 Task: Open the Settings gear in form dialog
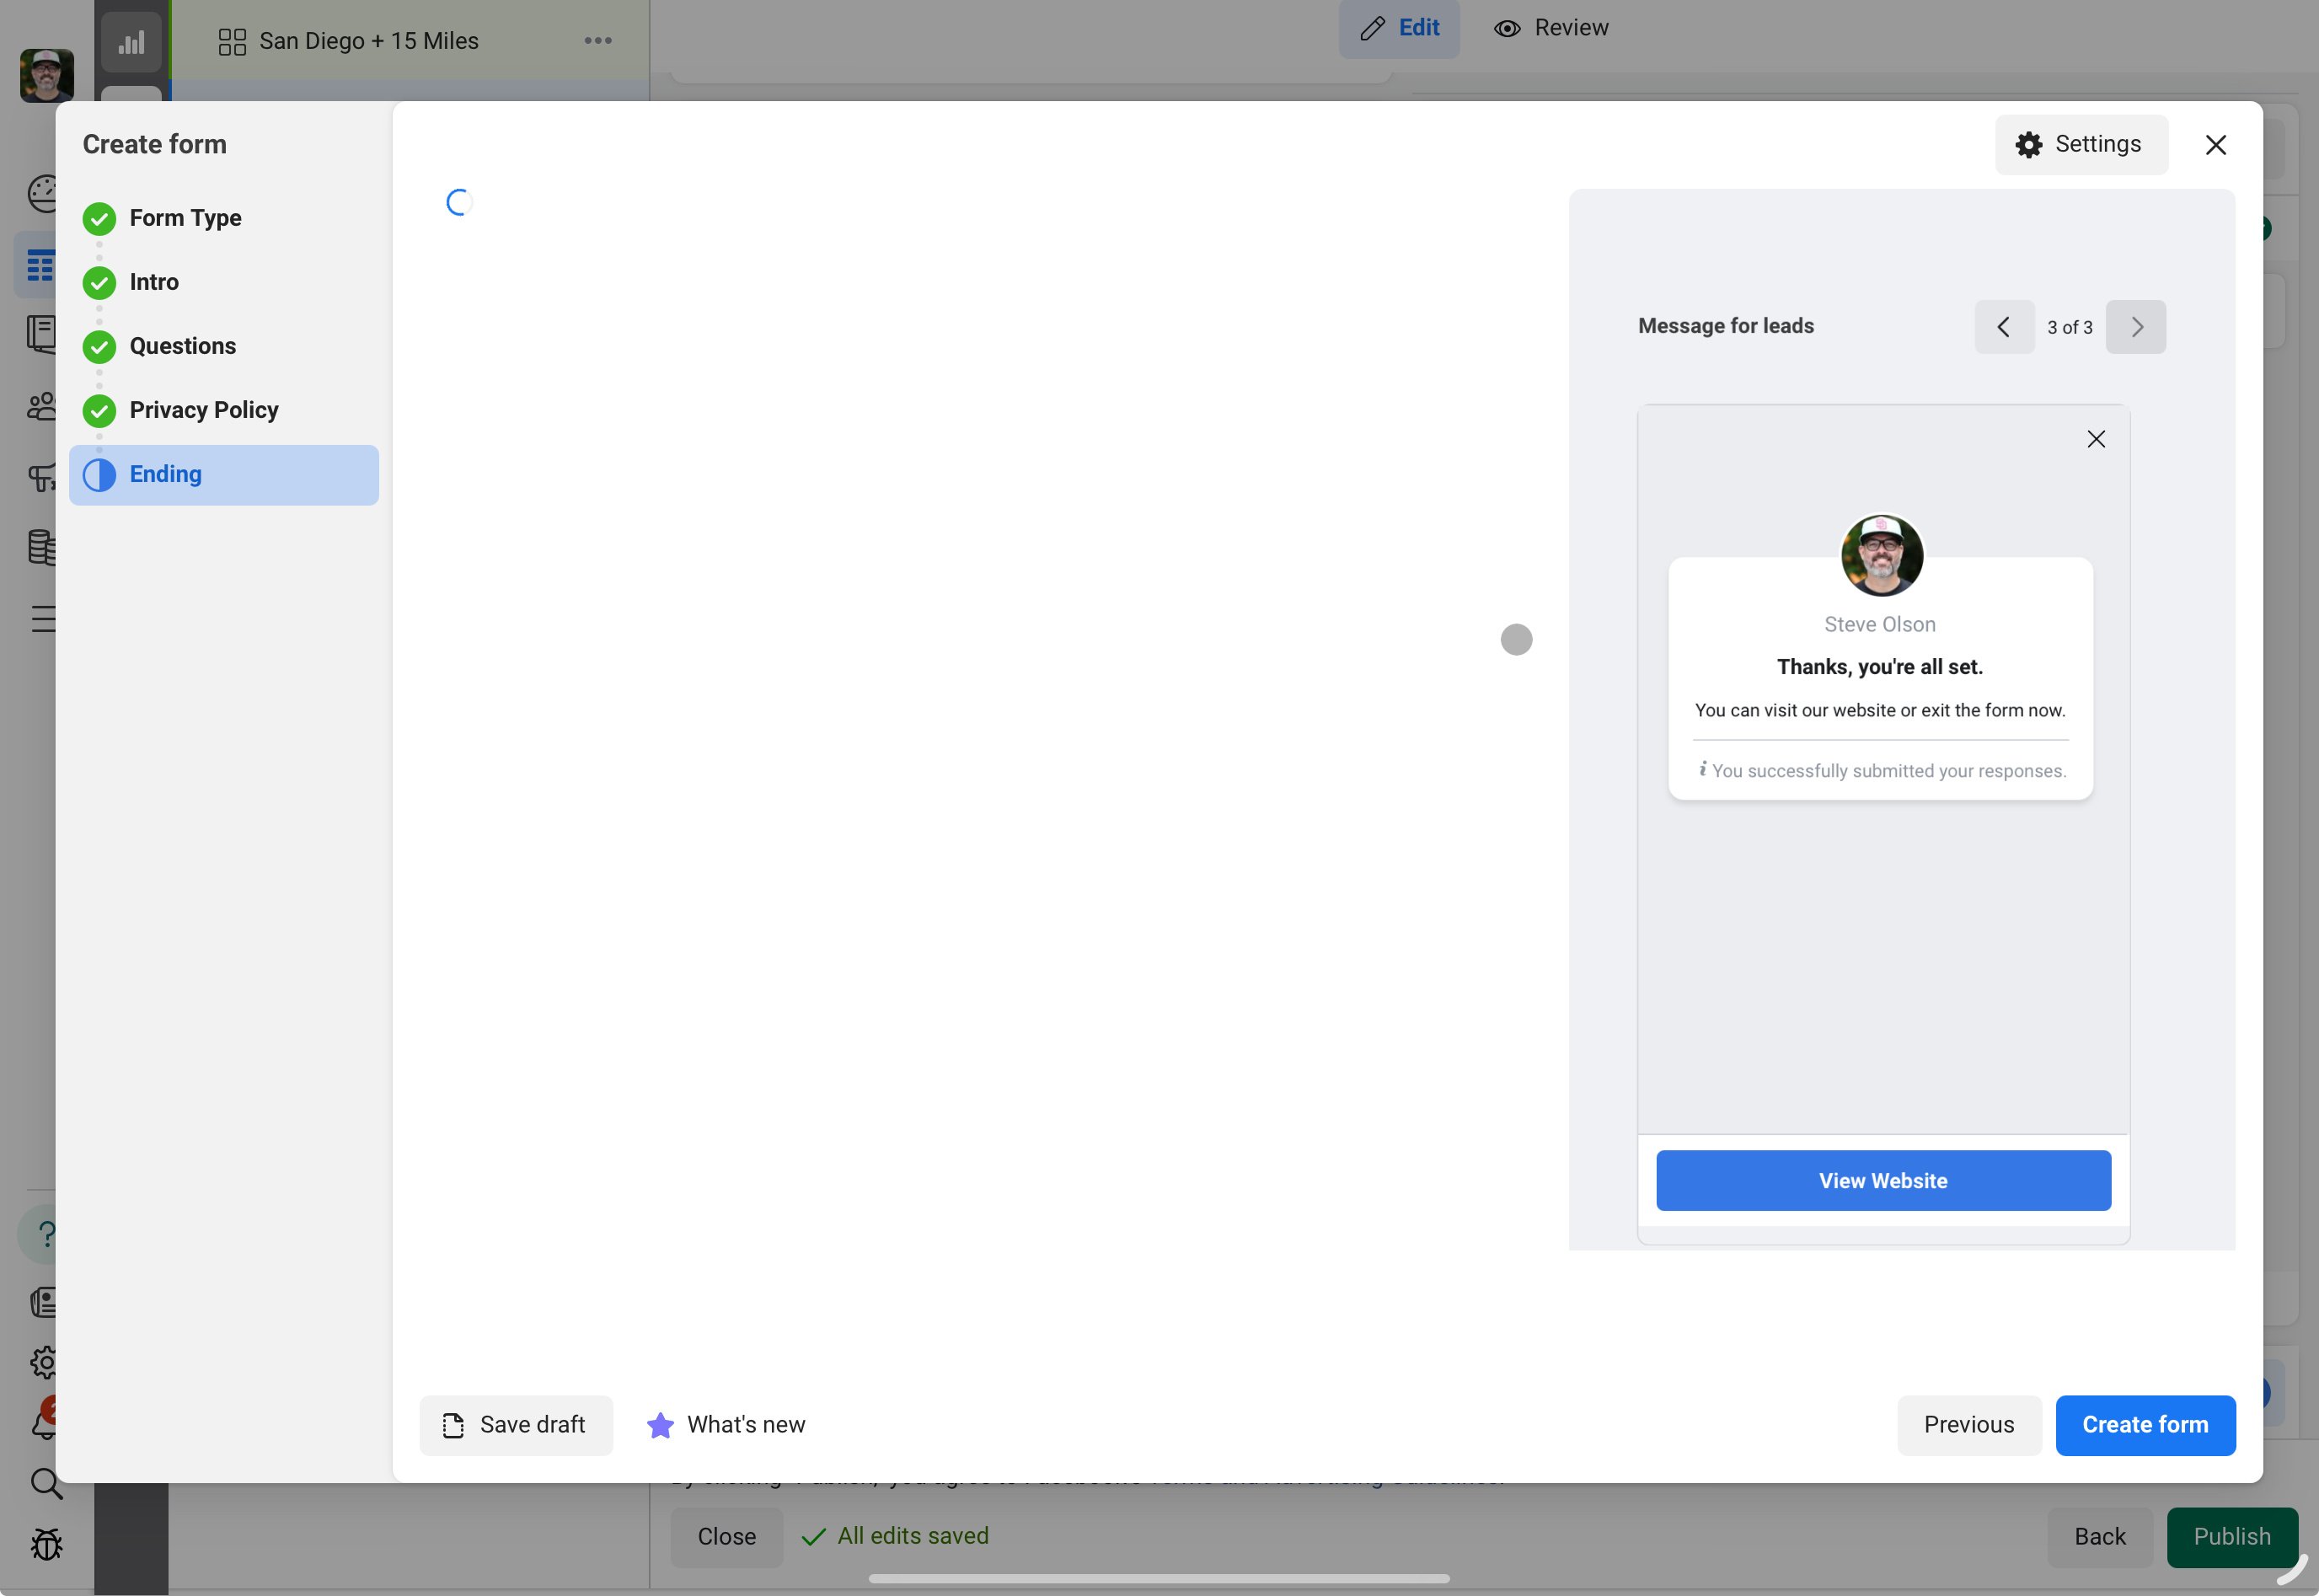2080,145
